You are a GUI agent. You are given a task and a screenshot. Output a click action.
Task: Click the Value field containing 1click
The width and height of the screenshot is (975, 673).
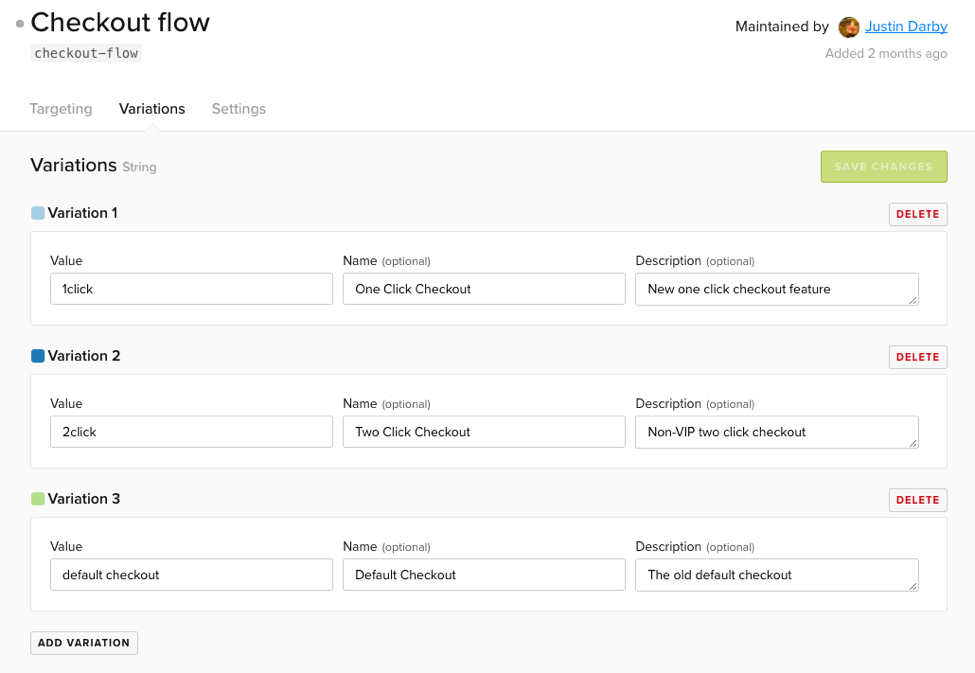click(x=191, y=288)
